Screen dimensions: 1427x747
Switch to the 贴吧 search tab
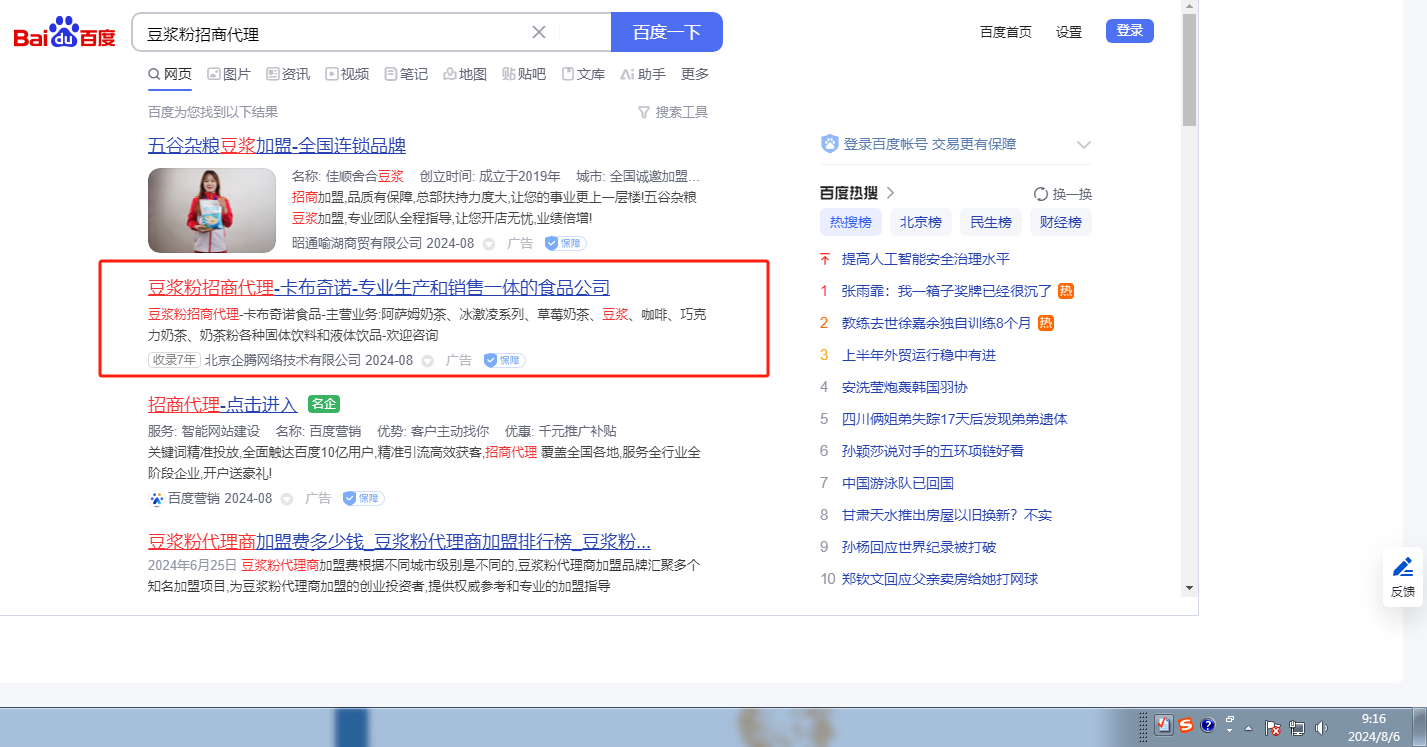pos(524,74)
